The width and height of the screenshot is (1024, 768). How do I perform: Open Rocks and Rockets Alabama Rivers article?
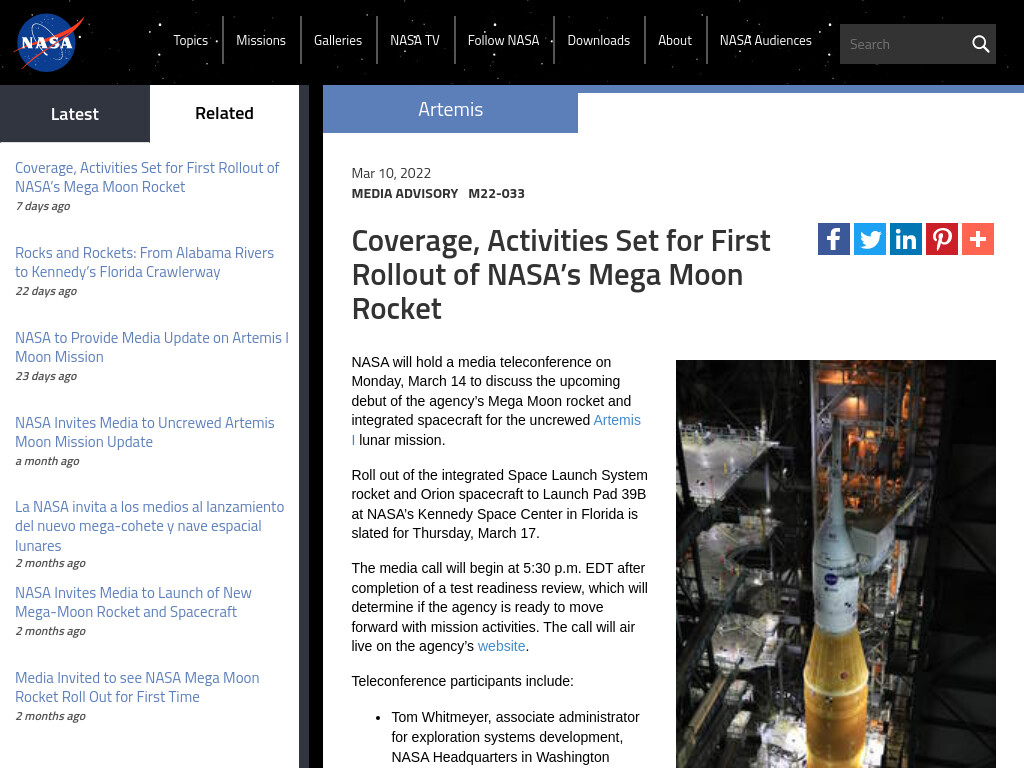pyautogui.click(x=144, y=262)
